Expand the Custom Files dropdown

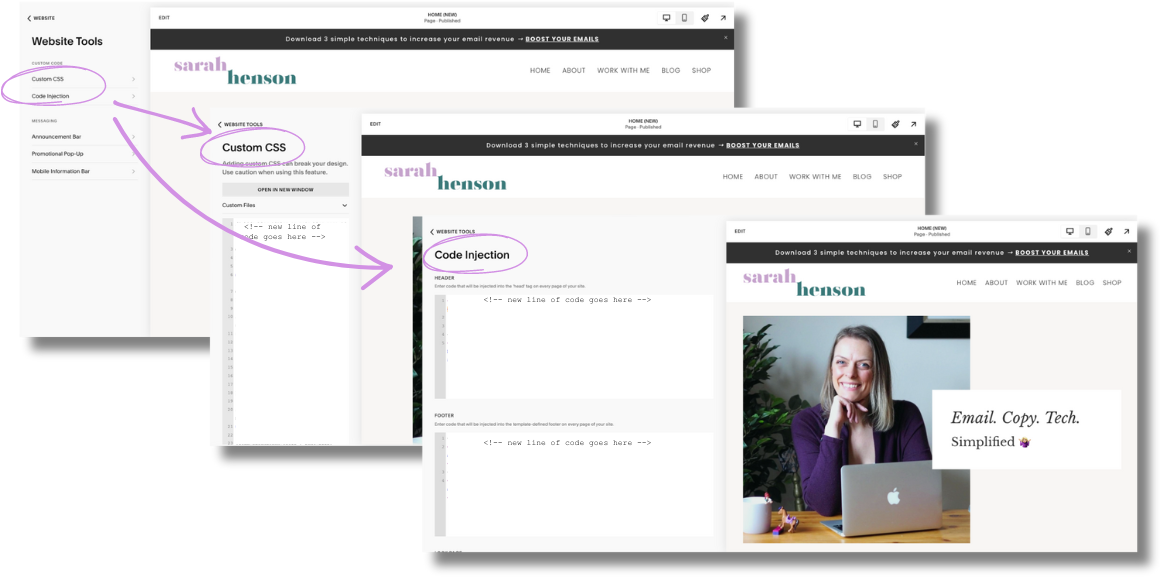pos(285,205)
